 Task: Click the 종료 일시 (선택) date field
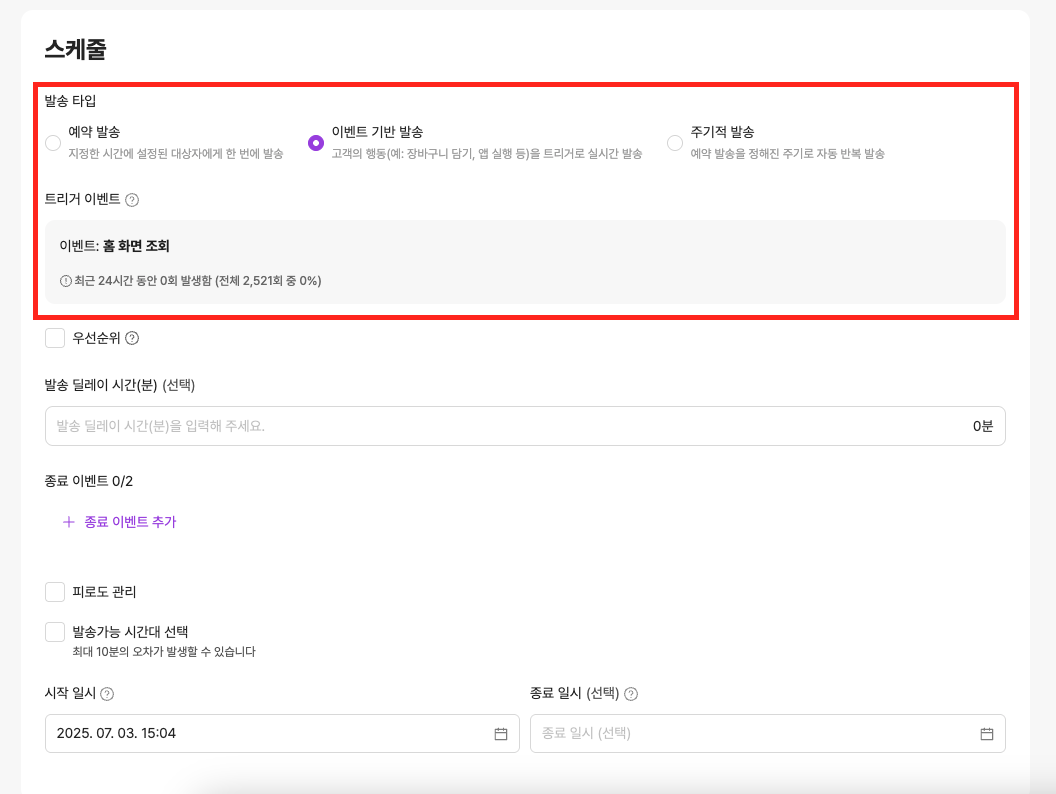[x=755, y=734]
